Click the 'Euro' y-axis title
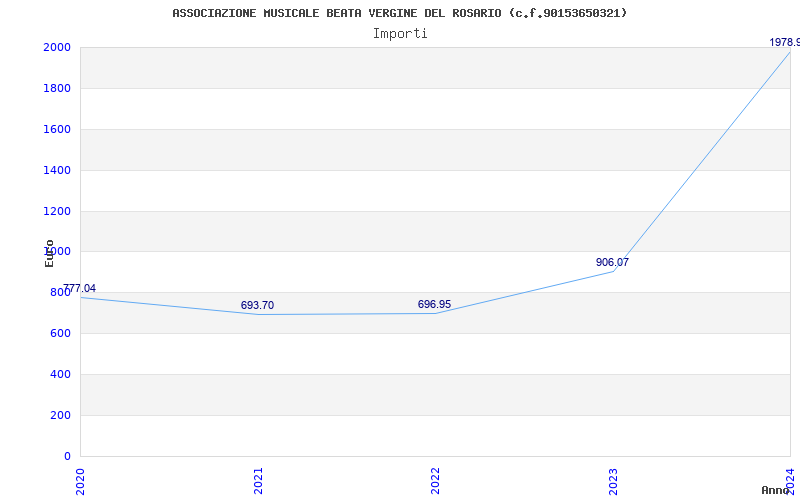Viewport: 800px width, 500px height. click(x=49, y=253)
